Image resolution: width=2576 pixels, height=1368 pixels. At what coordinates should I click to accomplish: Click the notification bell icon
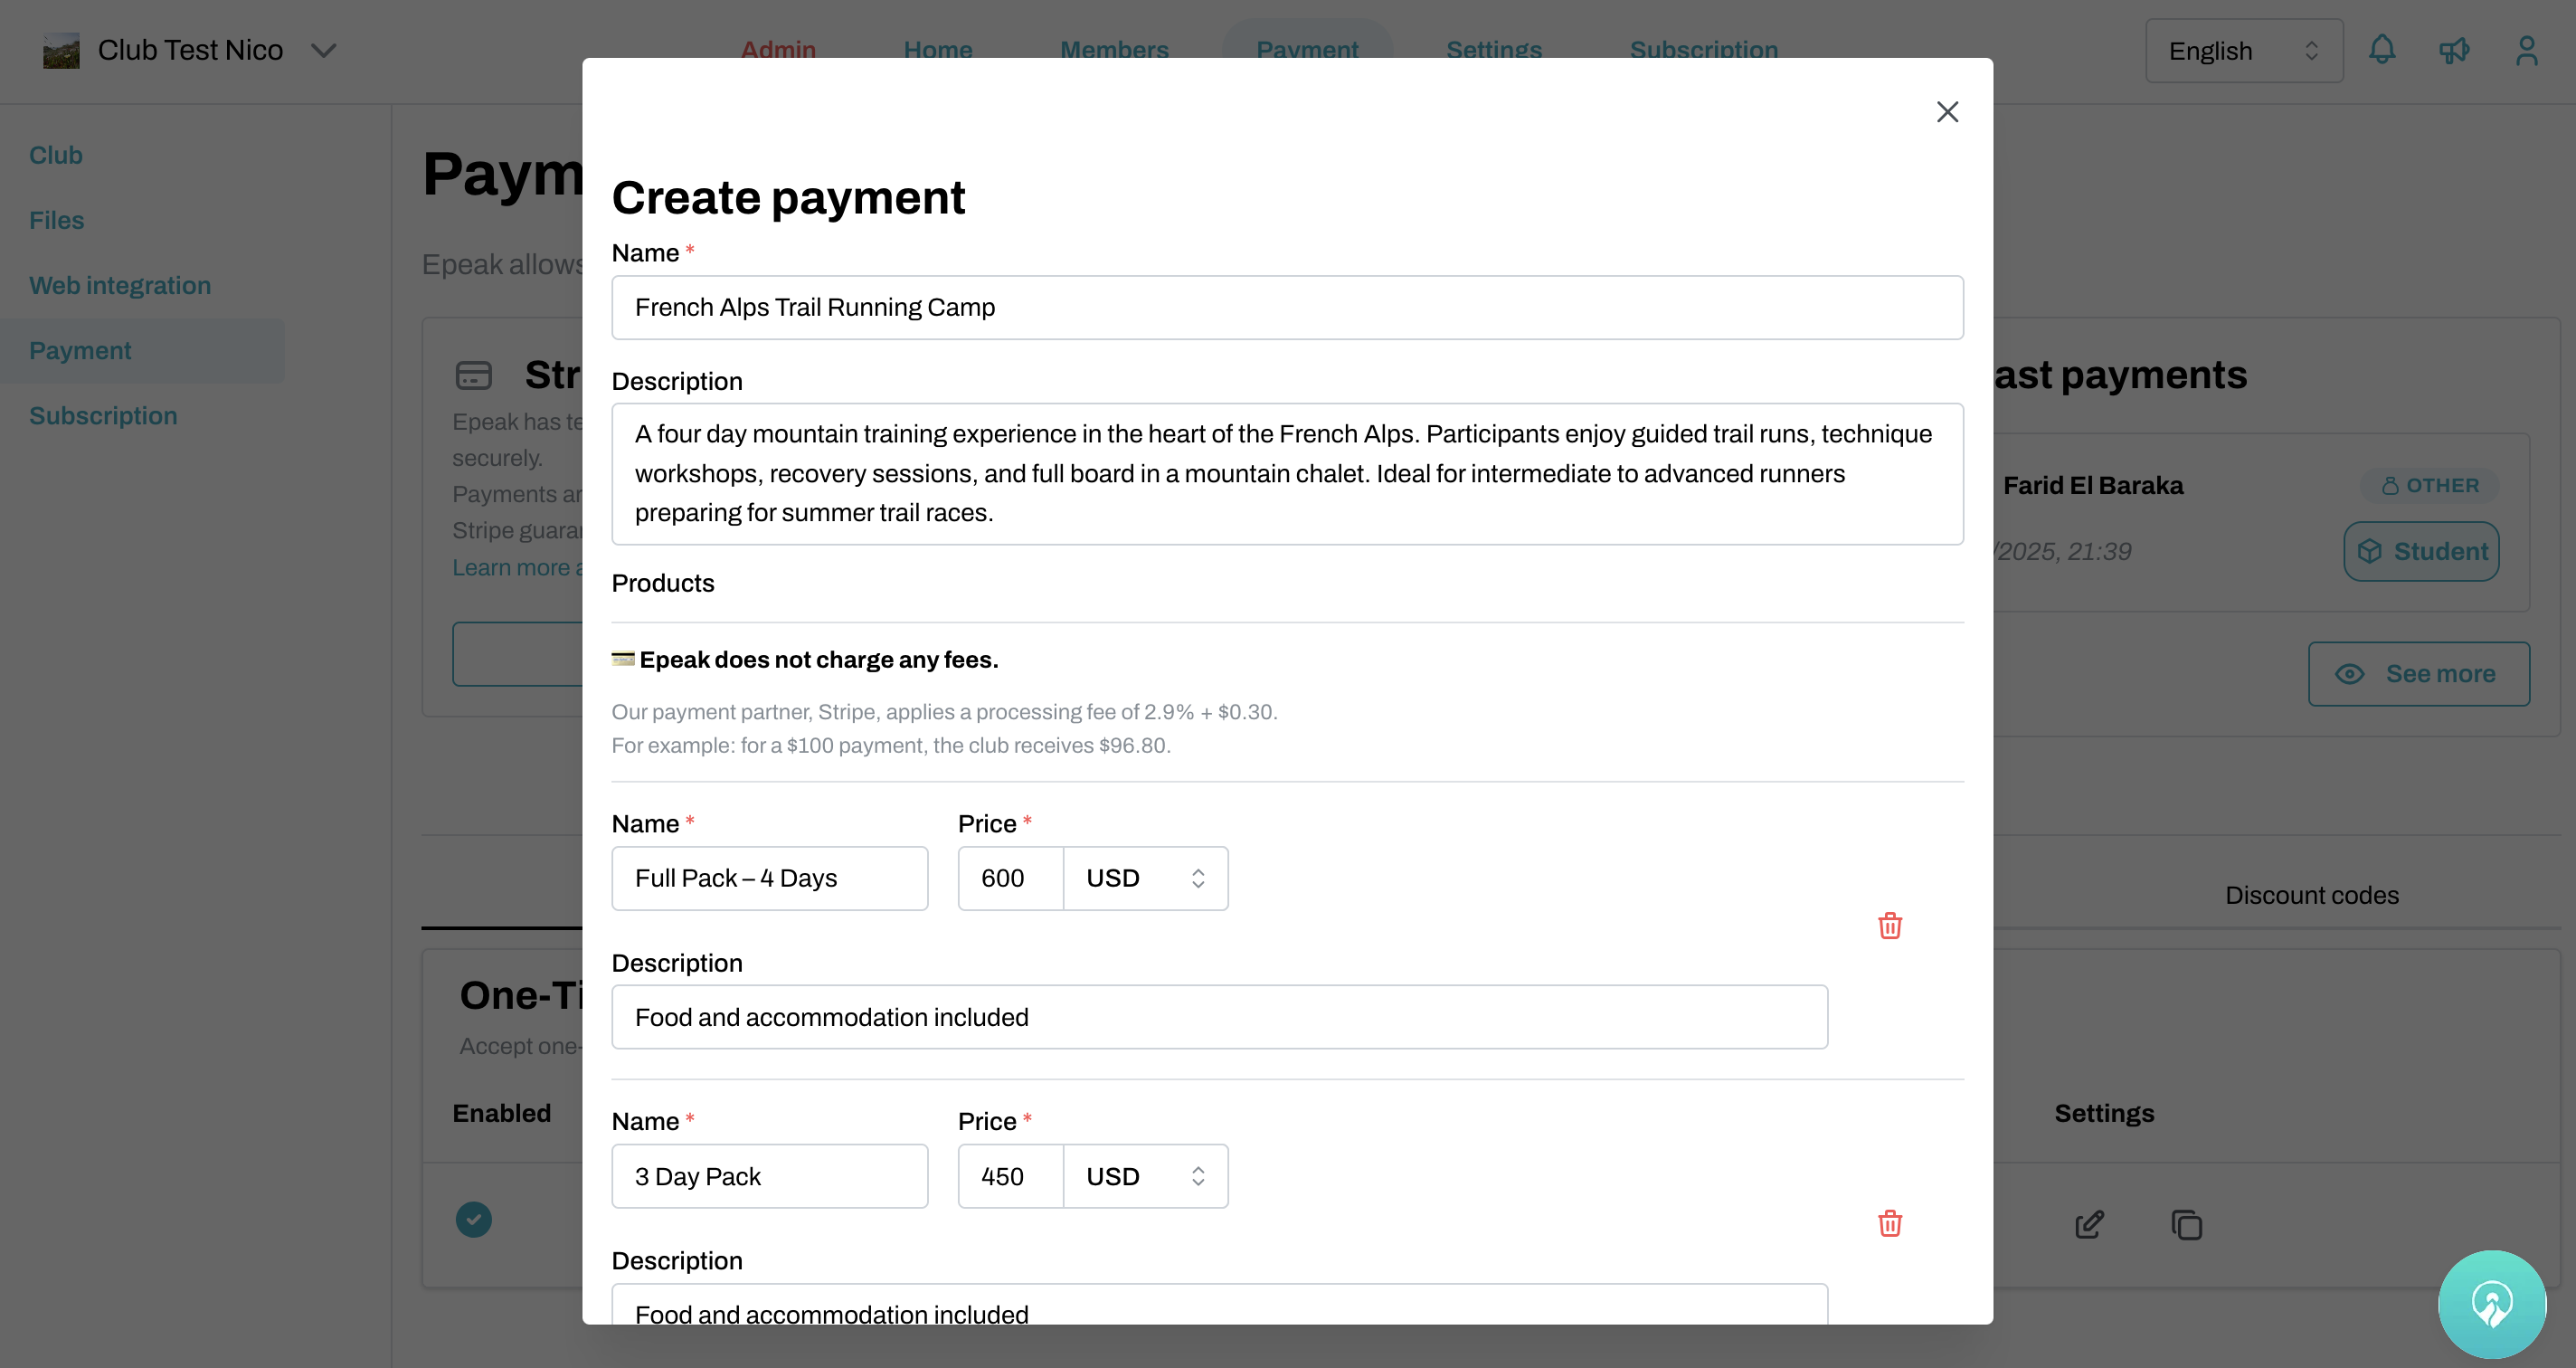2383,50
